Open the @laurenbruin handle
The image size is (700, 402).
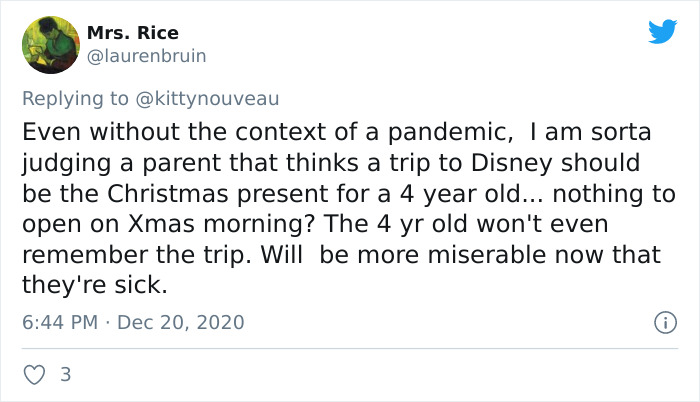pyautogui.click(x=146, y=56)
